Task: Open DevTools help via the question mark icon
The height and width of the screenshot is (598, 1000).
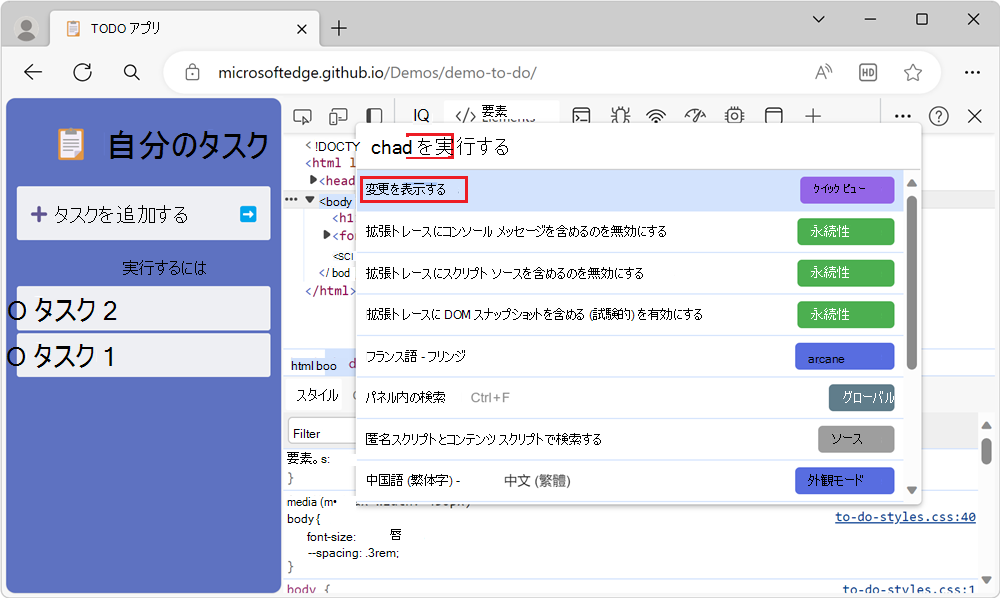Action: pos(938,116)
